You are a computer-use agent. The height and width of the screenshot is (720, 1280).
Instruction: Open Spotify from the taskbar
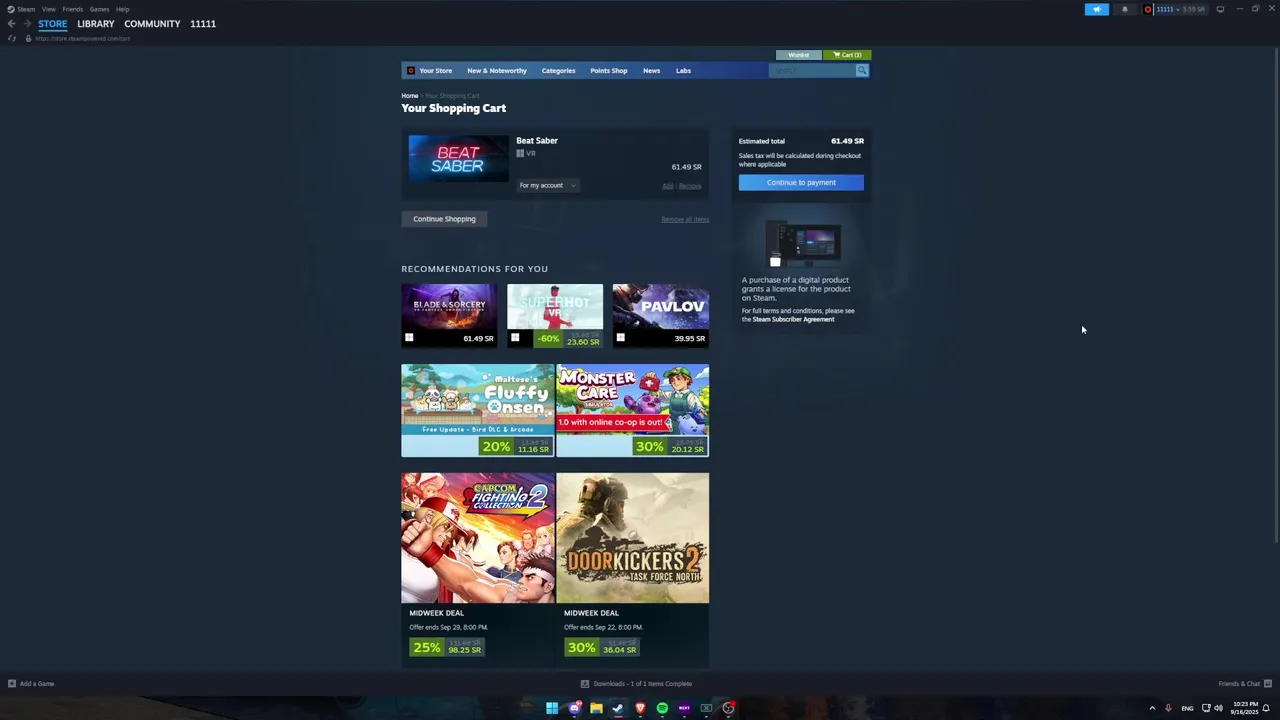coord(662,708)
